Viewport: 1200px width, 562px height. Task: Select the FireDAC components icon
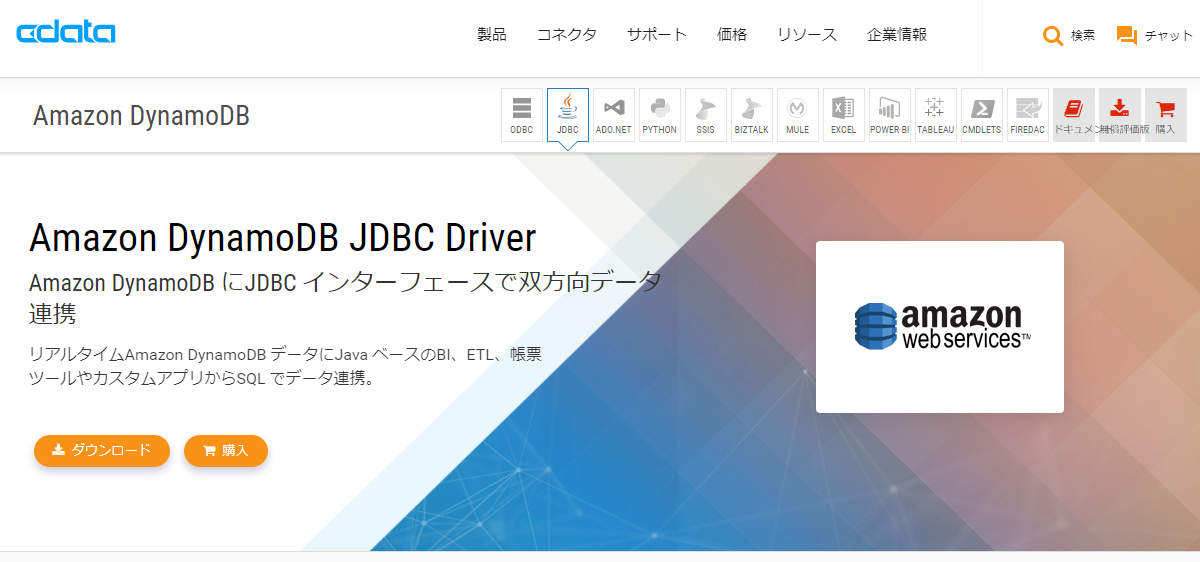tap(1028, 115)
